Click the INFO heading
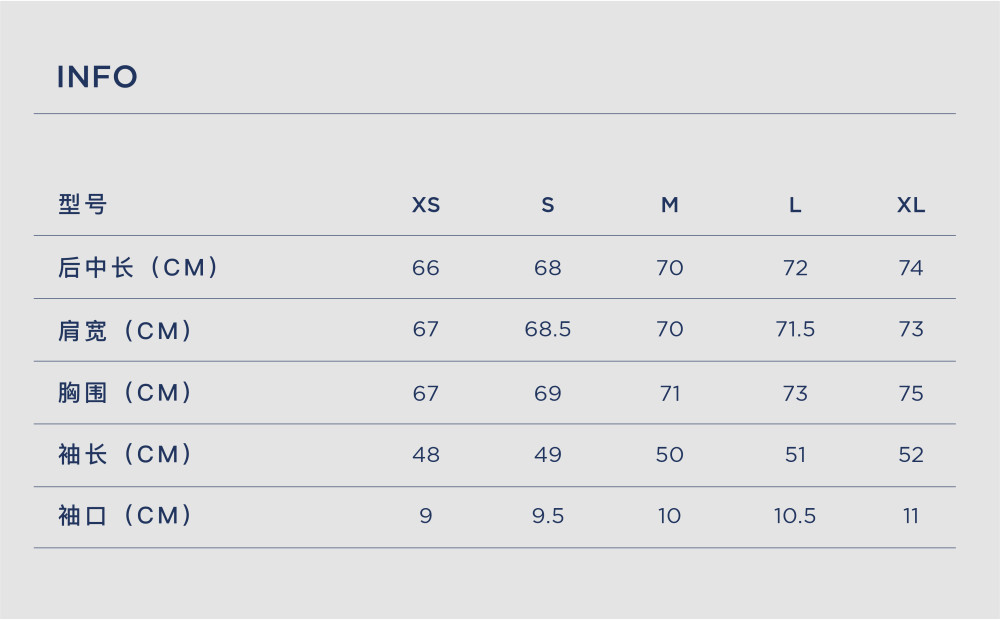The image size is (1000, 620). tap(97, 77)
